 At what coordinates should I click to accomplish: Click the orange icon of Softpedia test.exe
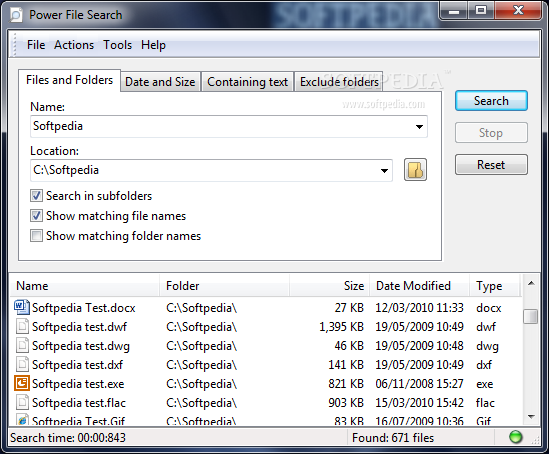[22, 383]
